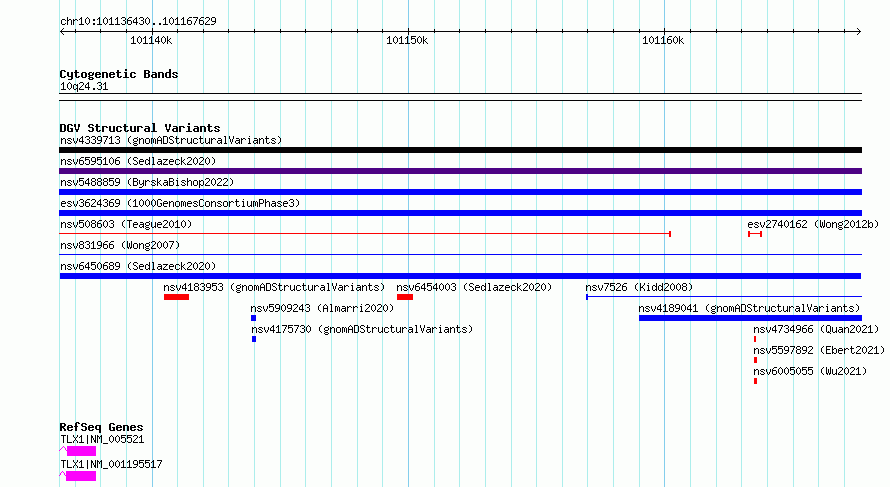Click the nsv5909243 small blue square

coord(254,318)
